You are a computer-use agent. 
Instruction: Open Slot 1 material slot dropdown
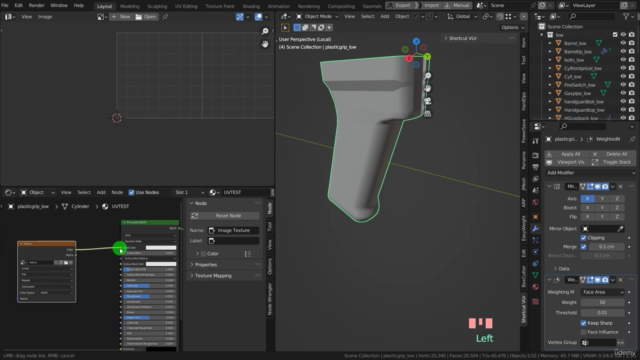pos(189,192)
